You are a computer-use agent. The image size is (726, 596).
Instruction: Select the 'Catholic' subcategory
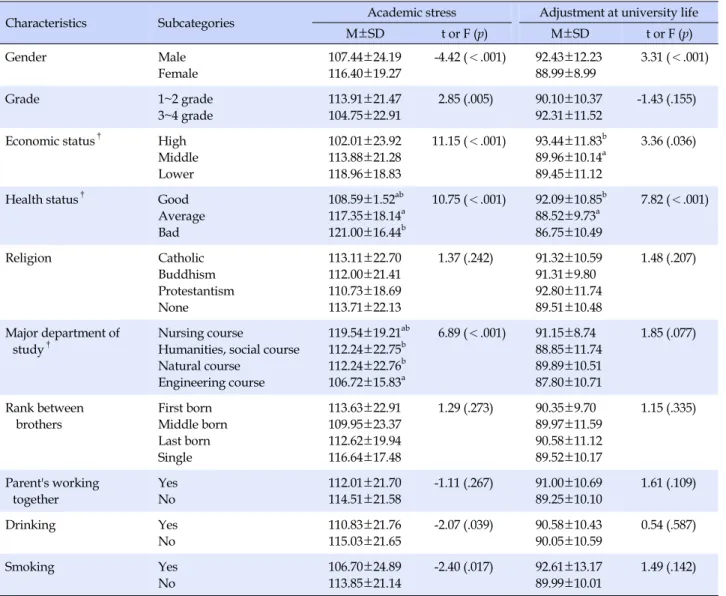click(181, 258)
